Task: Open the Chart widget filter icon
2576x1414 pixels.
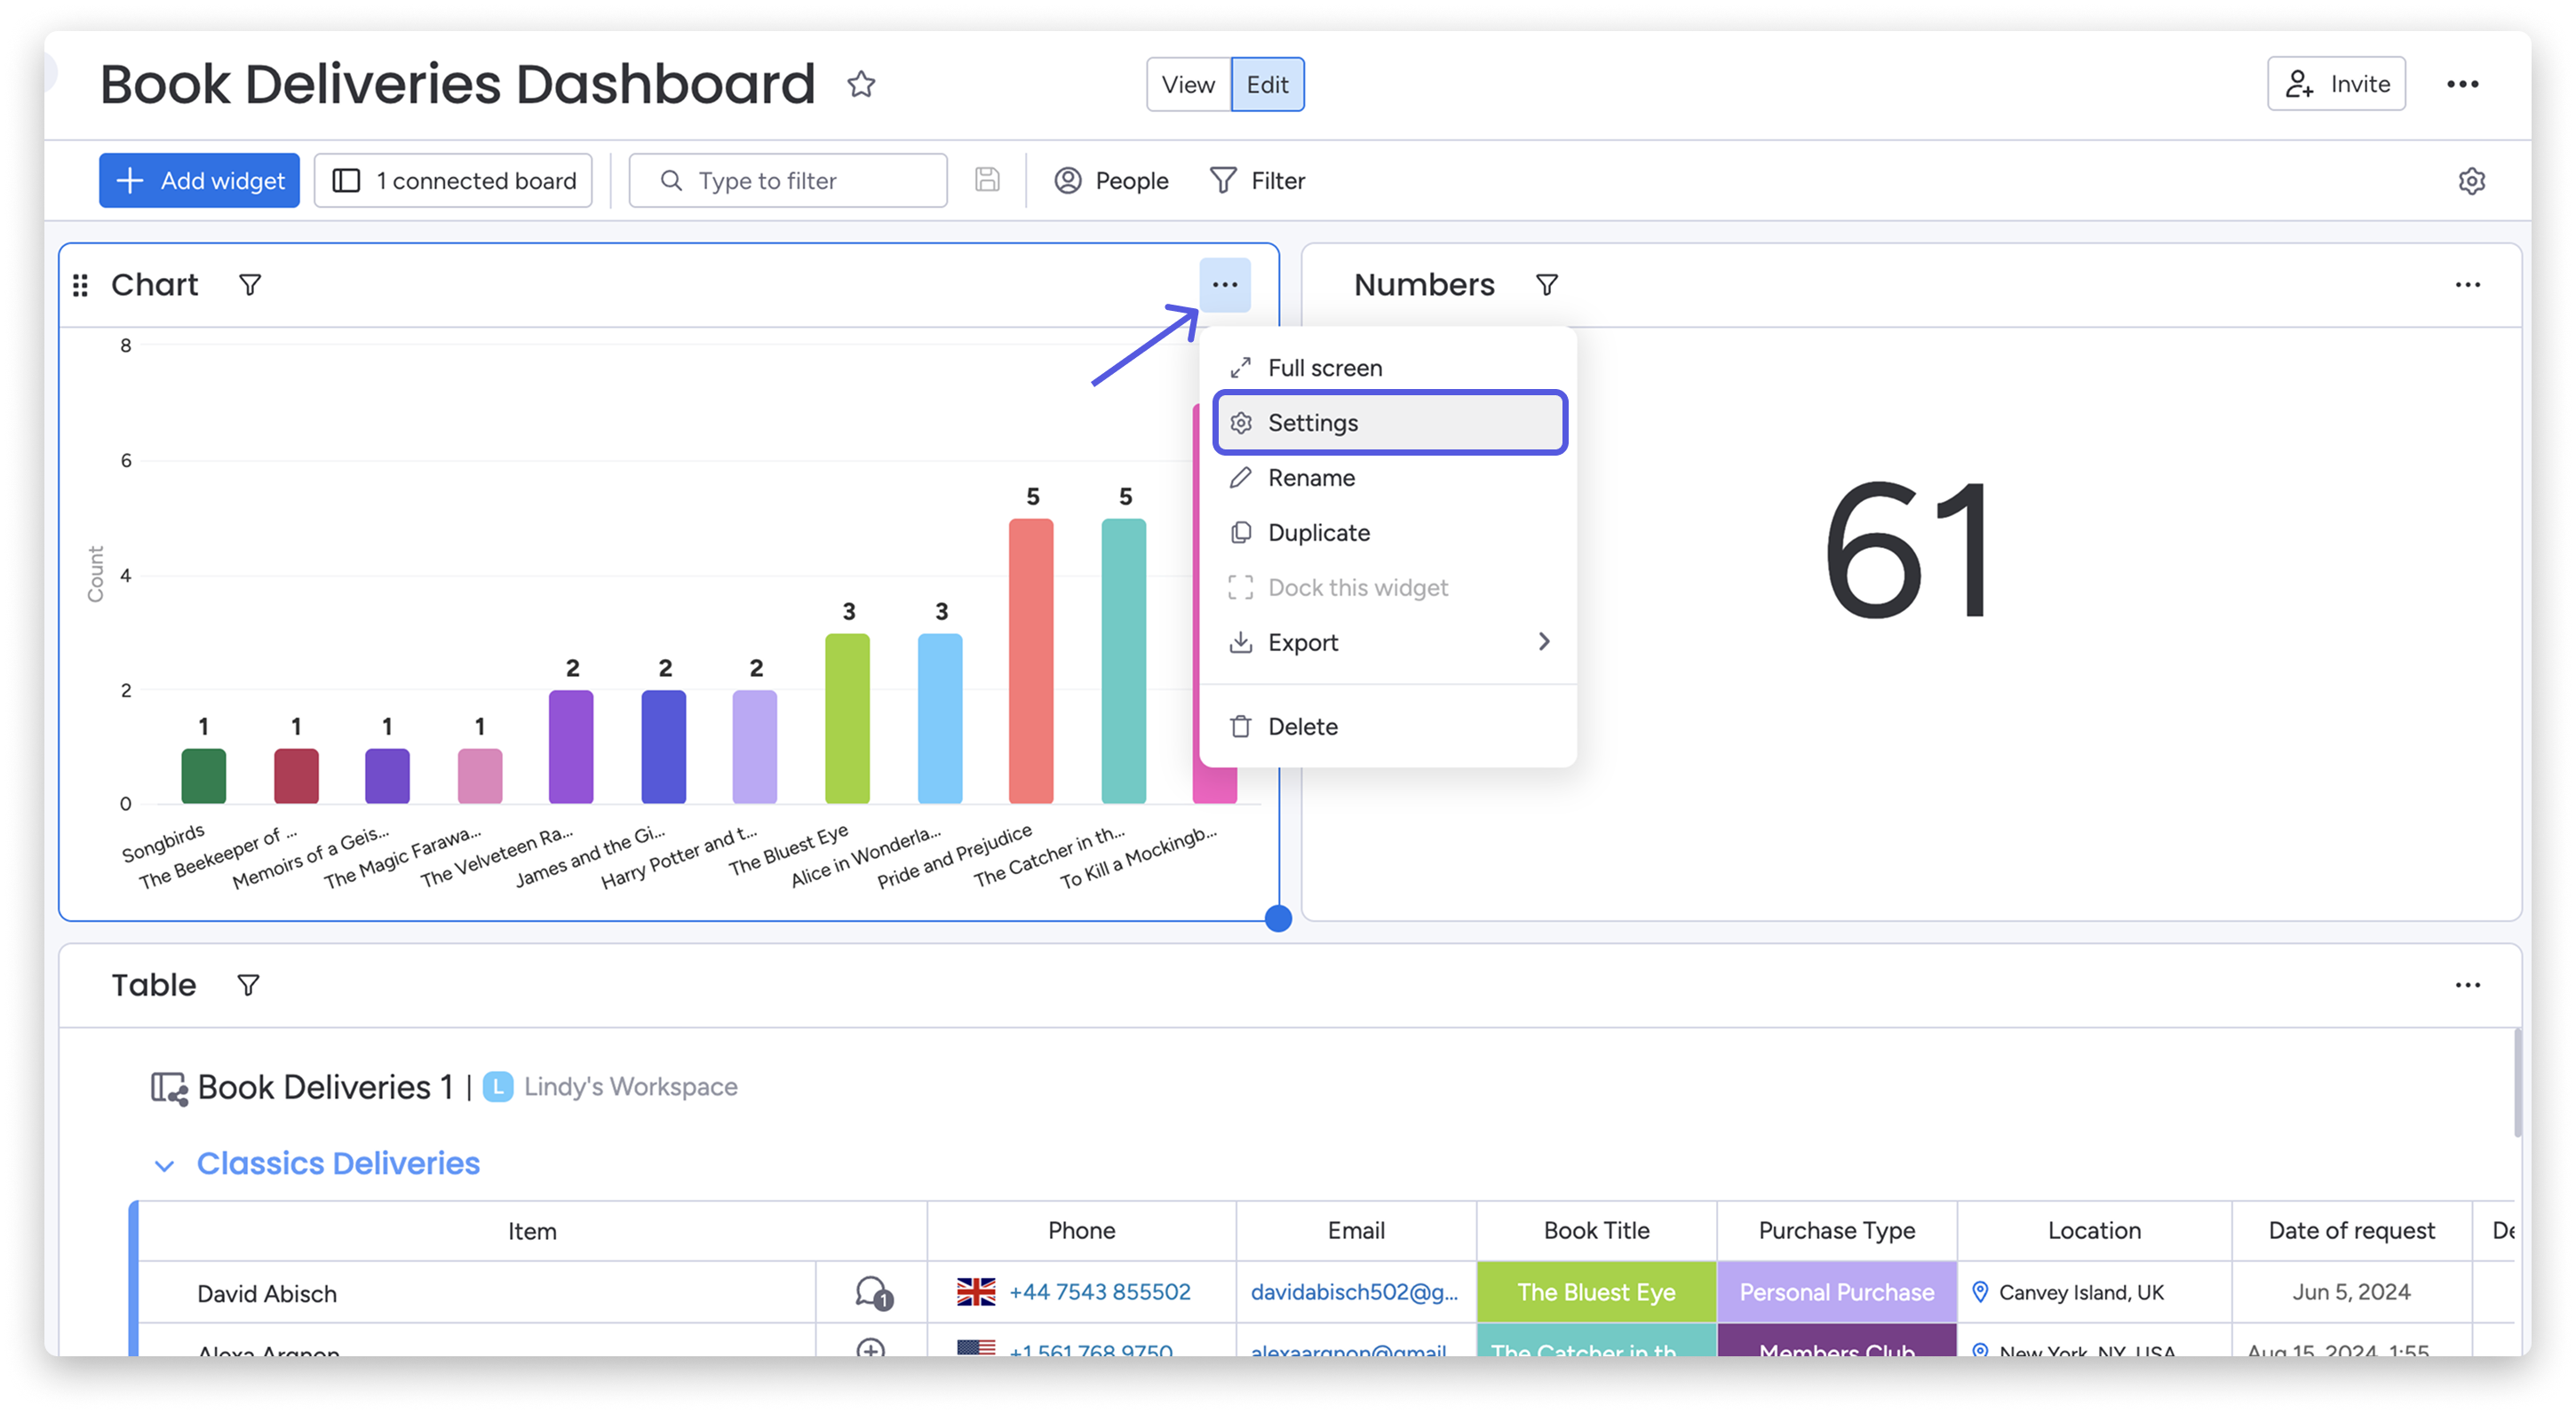Action: pos(250,285)
